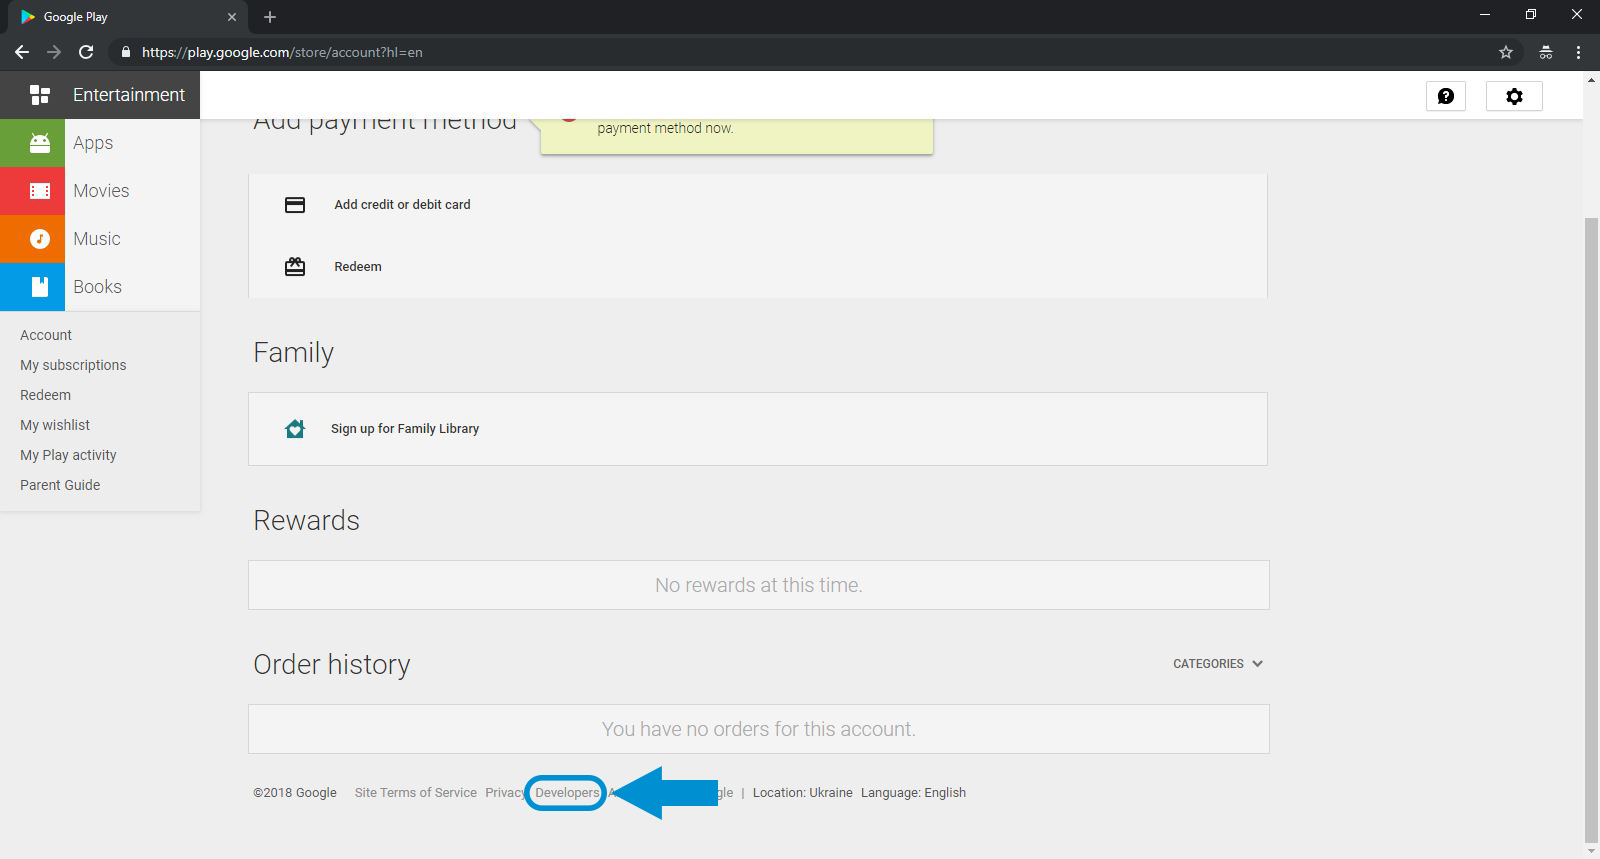Click the blue Books bookmark icon
The image size is (1600, 859).
40,287
